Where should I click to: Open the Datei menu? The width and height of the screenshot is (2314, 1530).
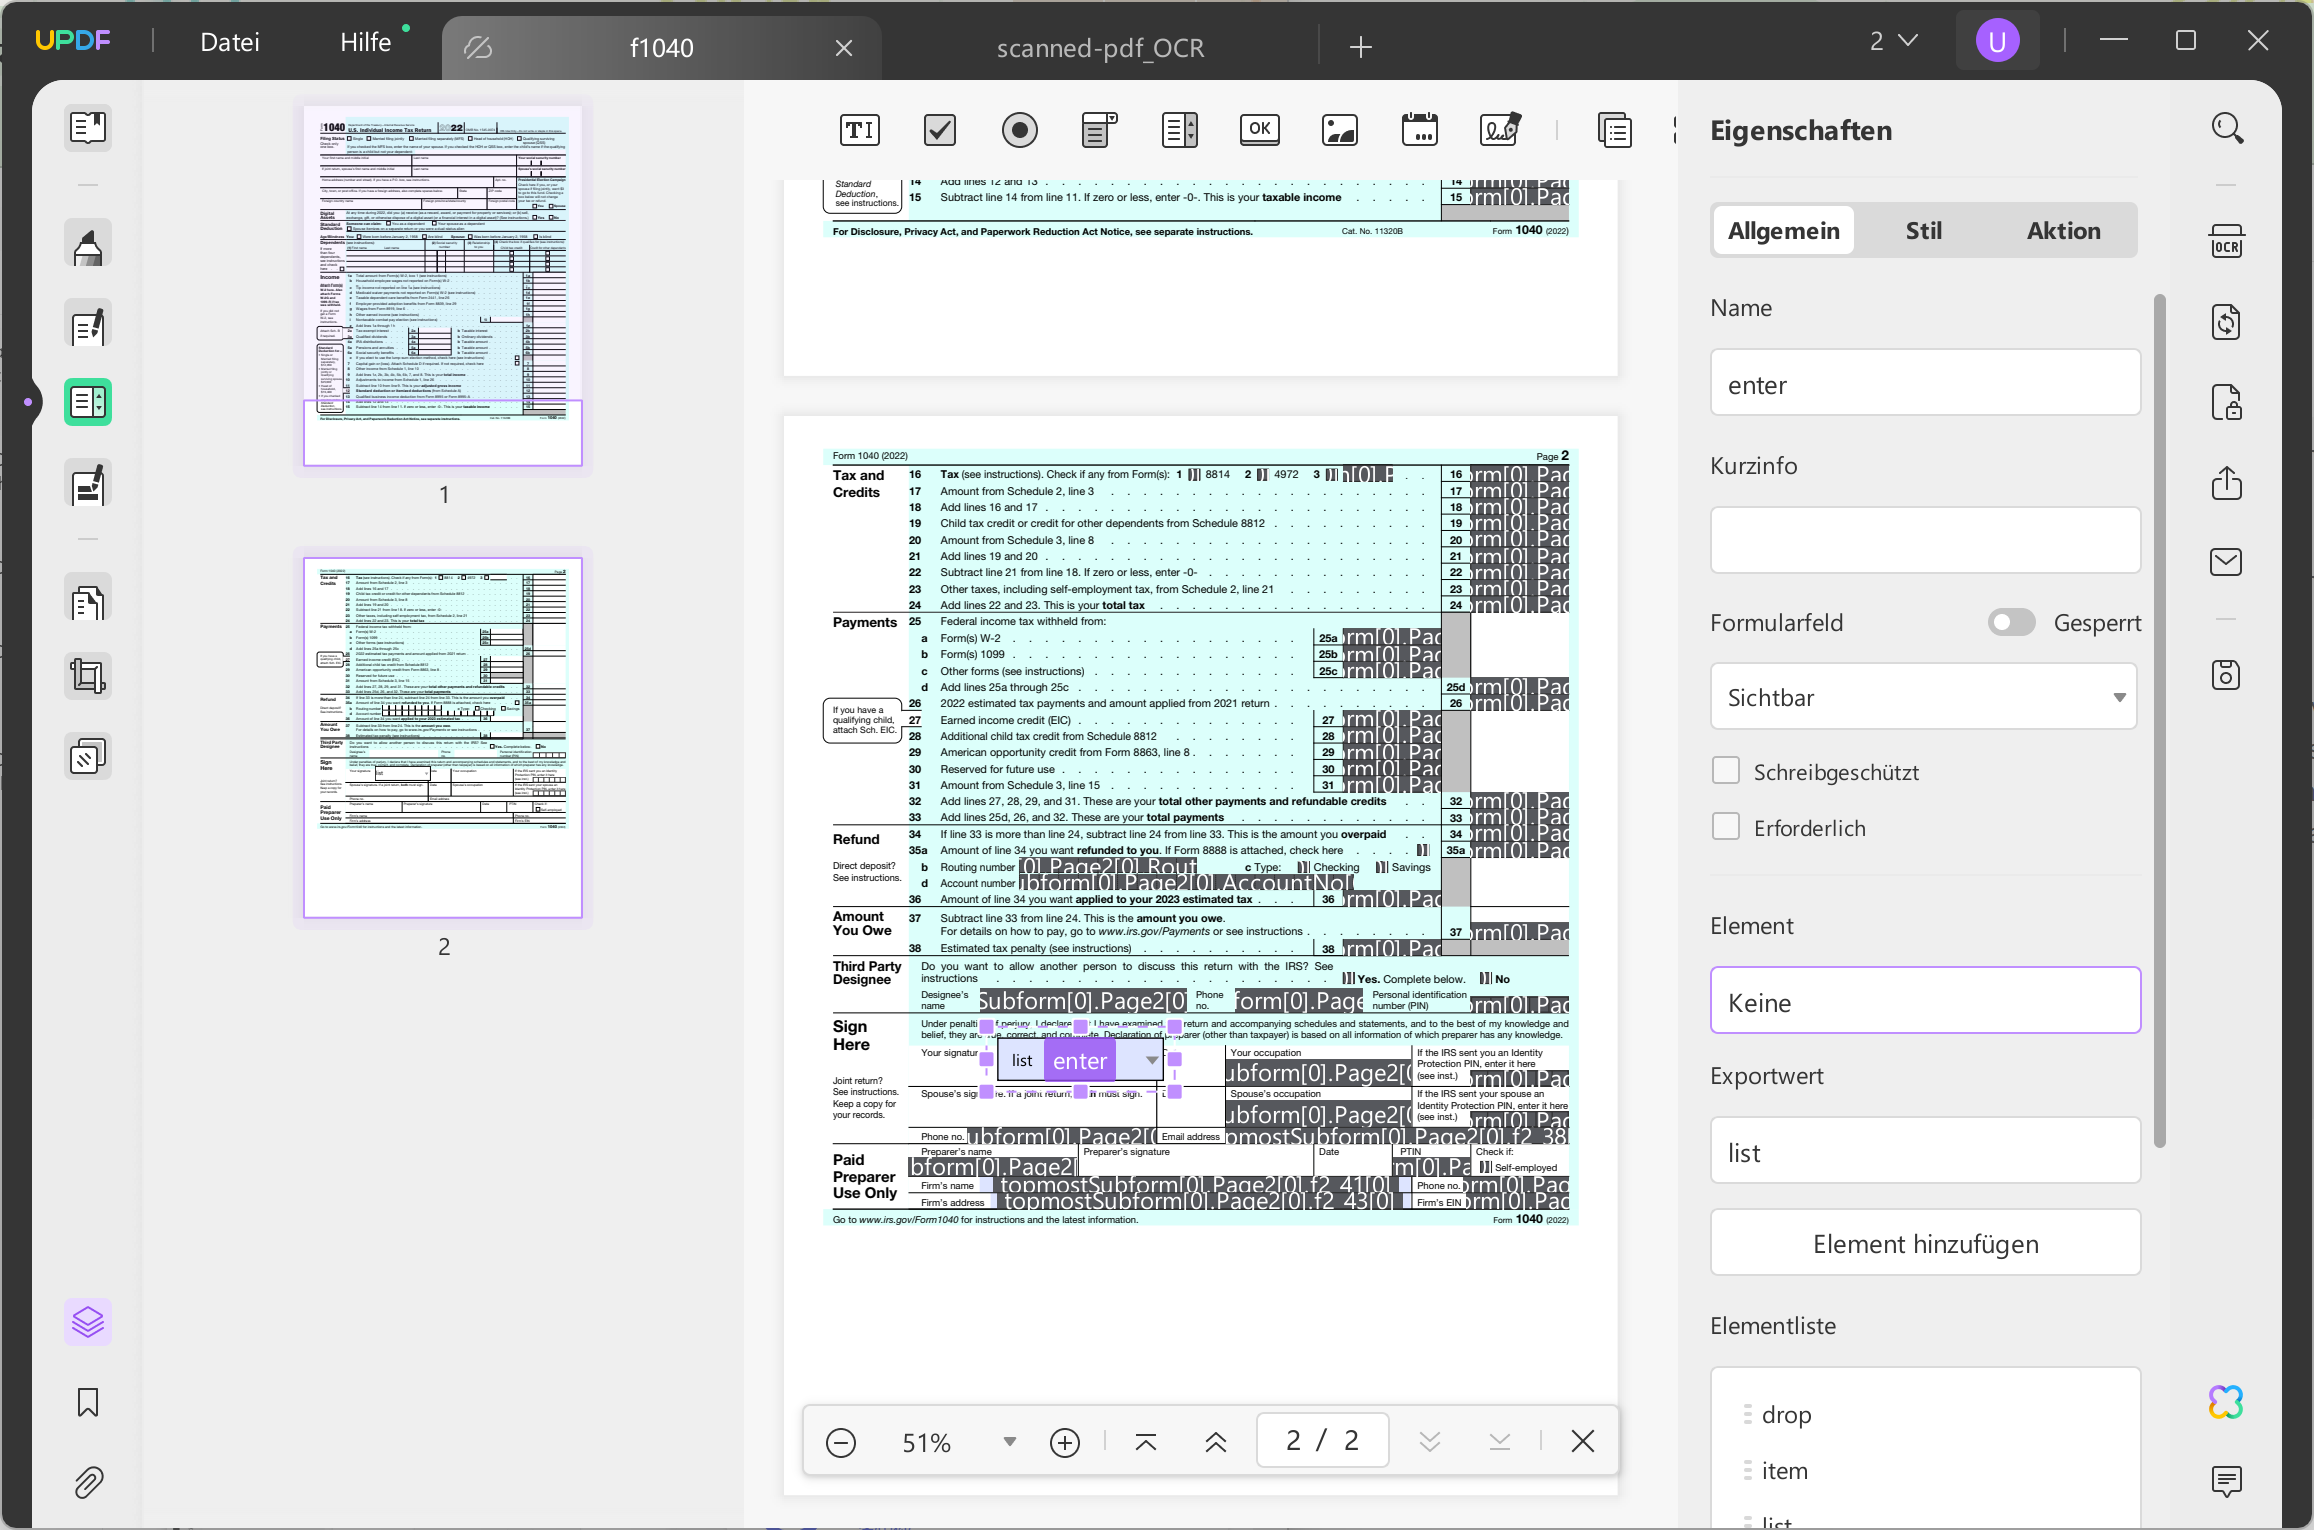(230, 41)
